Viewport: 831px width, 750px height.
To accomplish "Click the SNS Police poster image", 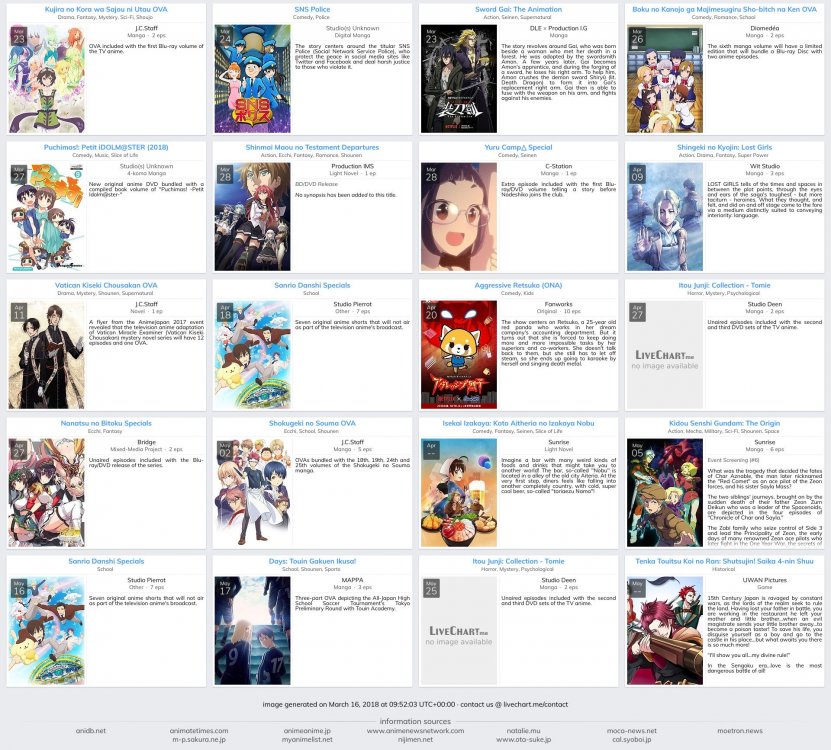I will pyautogui.click(x=252, y=78).
